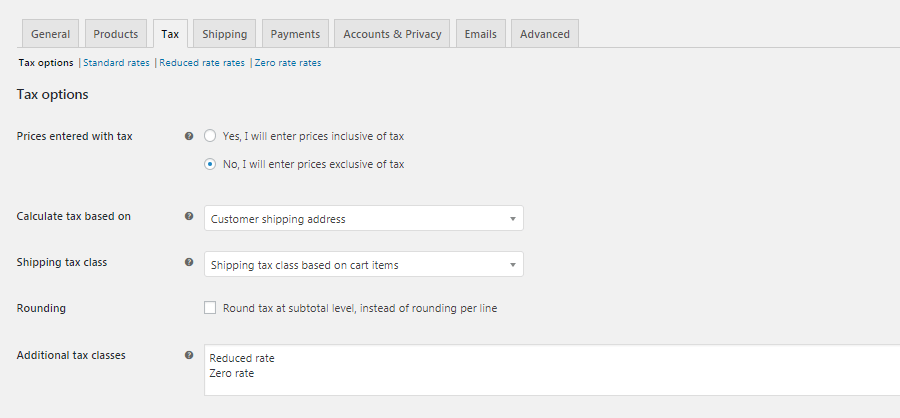
Task: Open the Standard rates link
Action: (x=117, y=63)
